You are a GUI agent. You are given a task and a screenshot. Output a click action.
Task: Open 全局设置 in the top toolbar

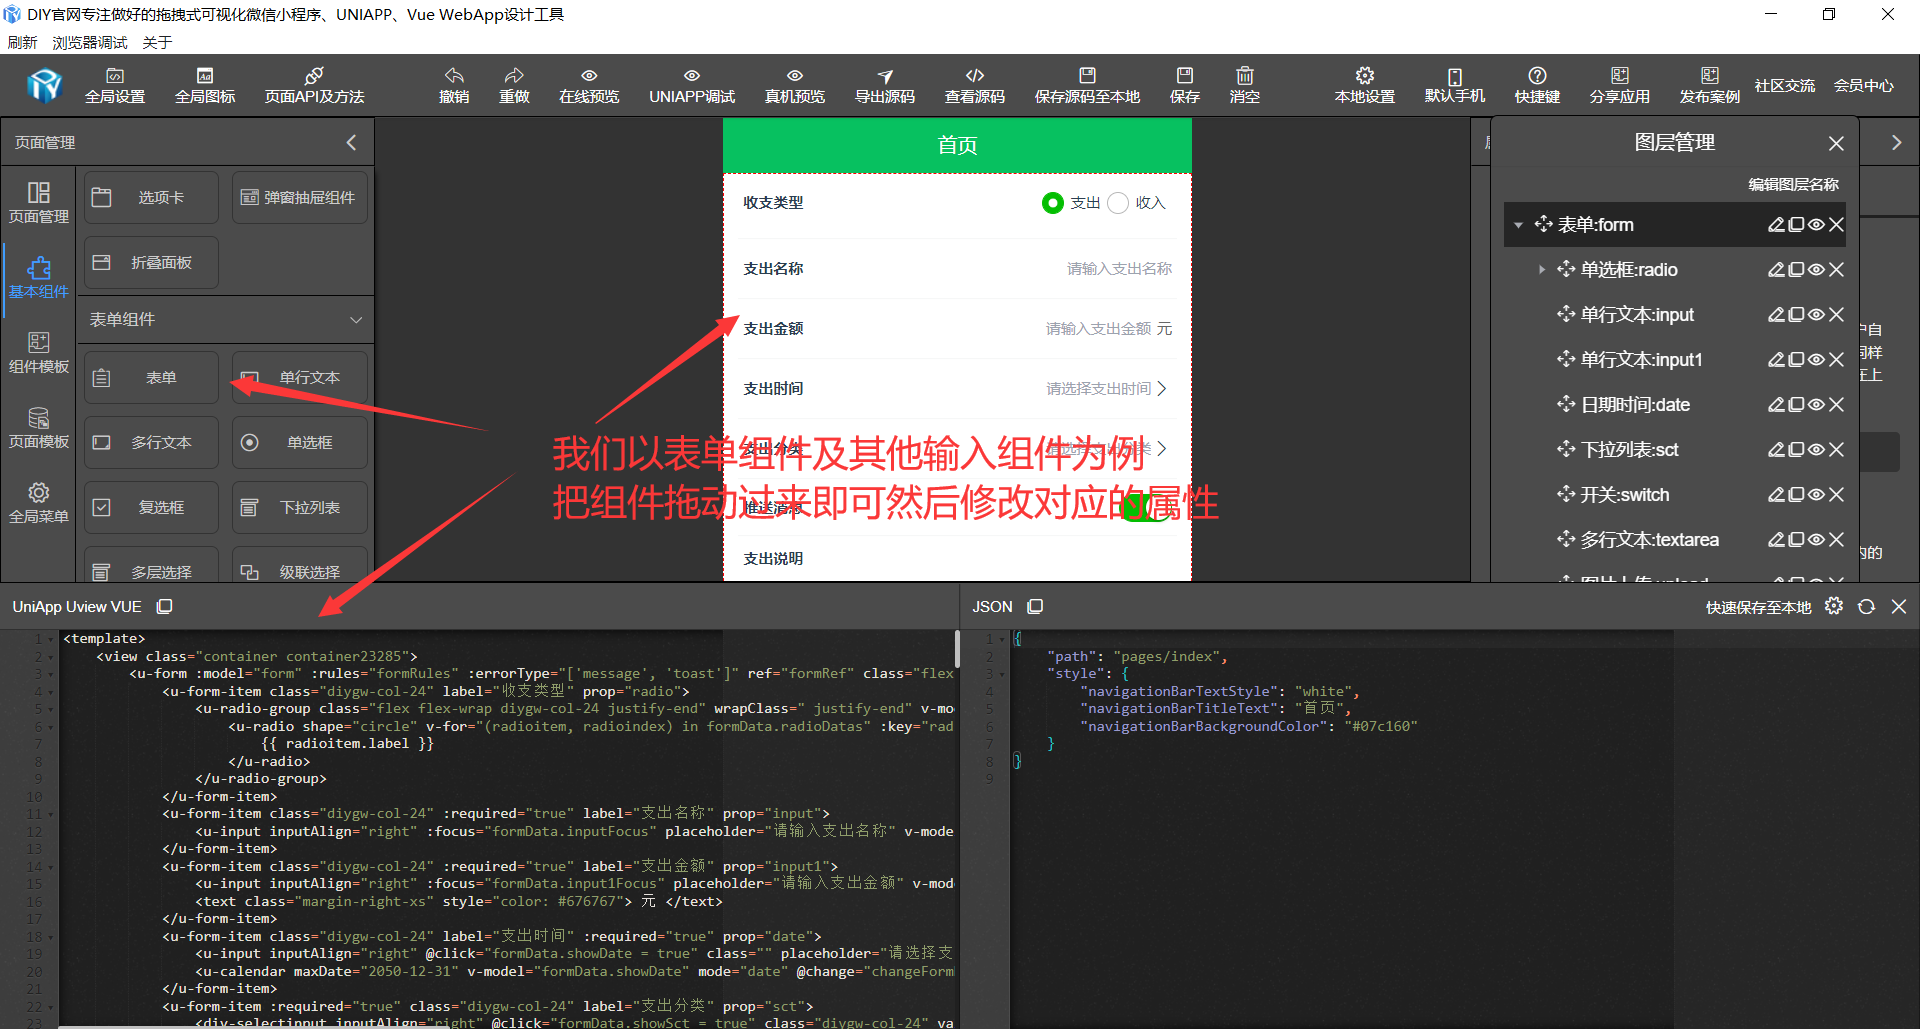coord(115,86)
